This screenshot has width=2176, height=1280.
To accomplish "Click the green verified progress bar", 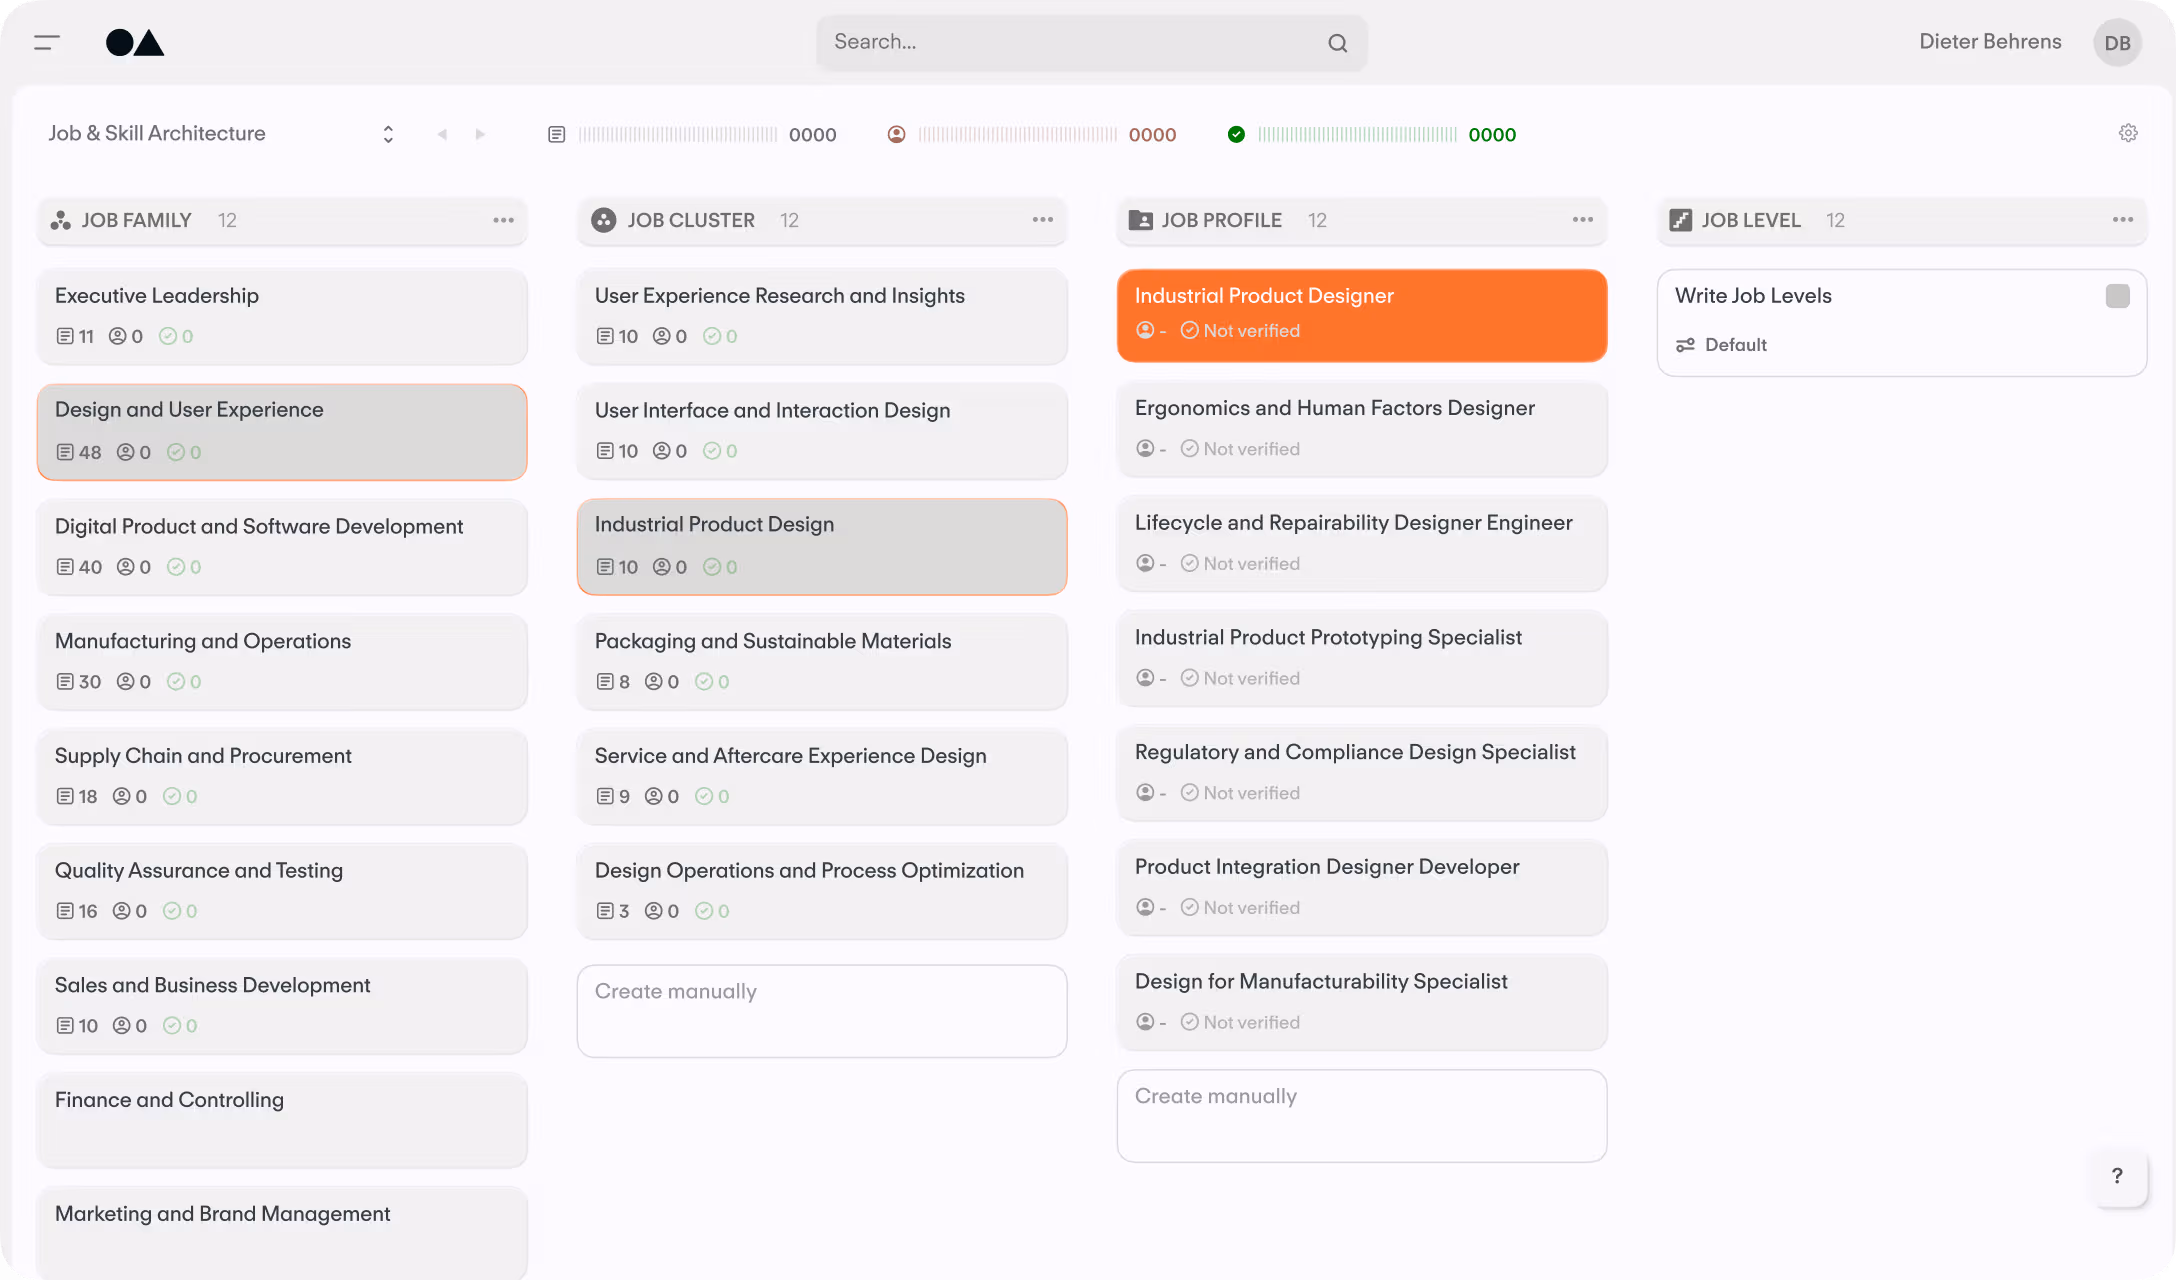I will (x=1358, y=134).
